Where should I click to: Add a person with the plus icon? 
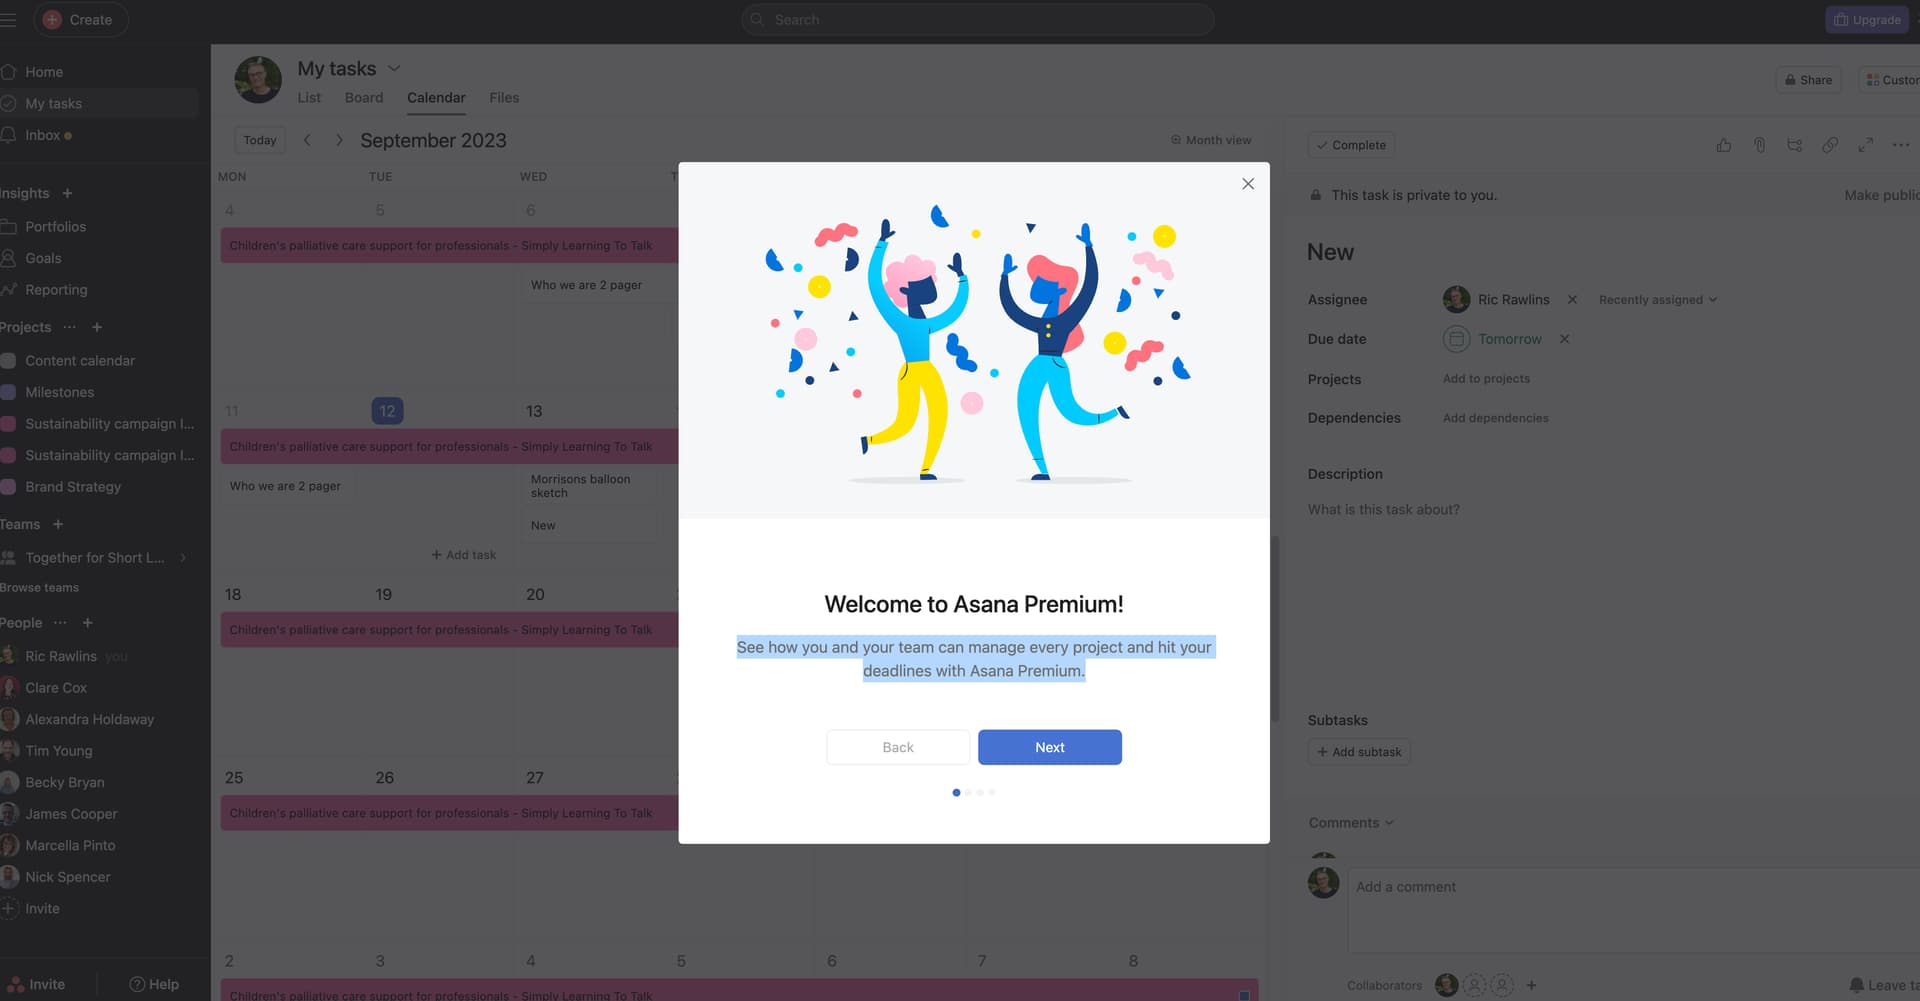pos(88,623)
